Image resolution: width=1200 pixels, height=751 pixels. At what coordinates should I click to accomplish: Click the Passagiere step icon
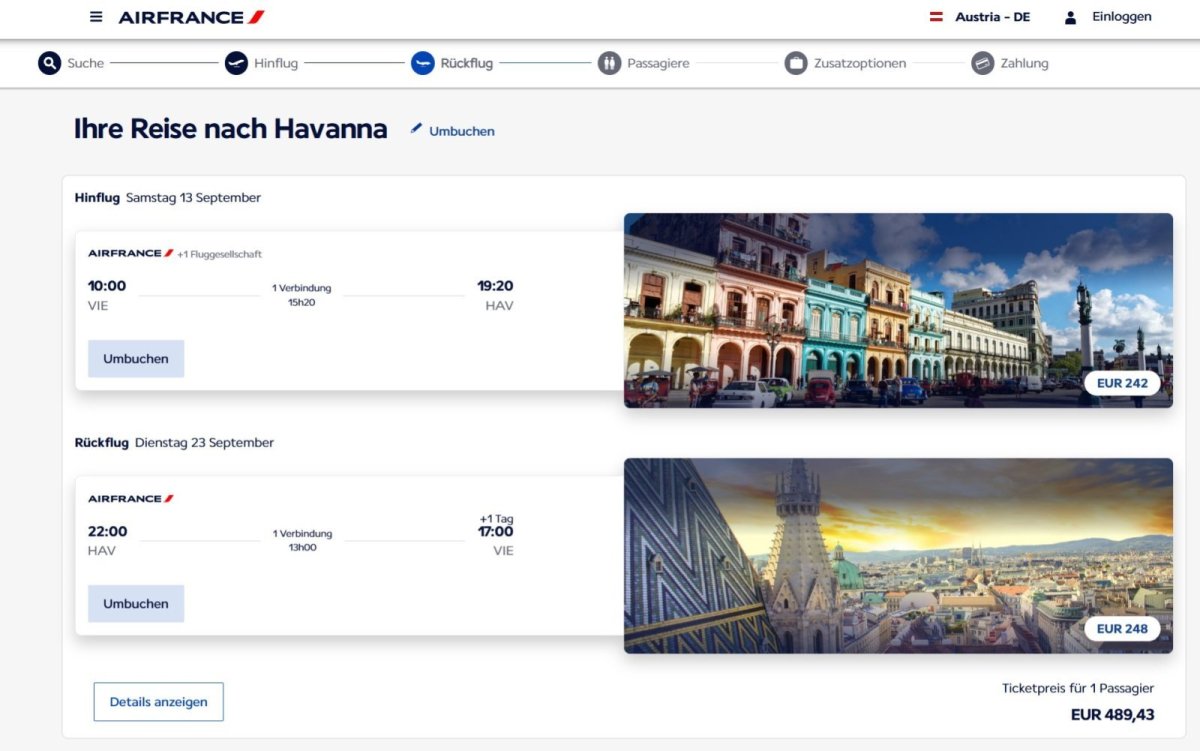point(609,63)
